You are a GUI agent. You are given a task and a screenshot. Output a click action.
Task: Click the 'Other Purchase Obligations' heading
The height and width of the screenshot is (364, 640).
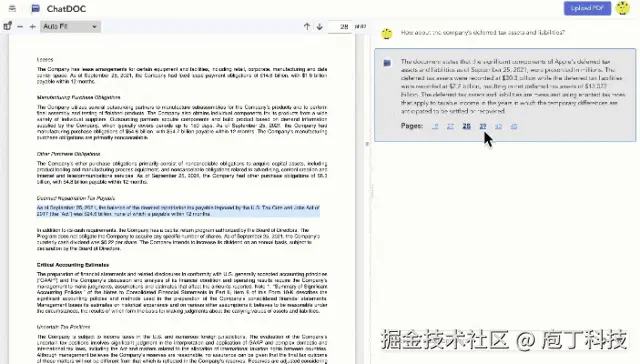pos(69,154)
